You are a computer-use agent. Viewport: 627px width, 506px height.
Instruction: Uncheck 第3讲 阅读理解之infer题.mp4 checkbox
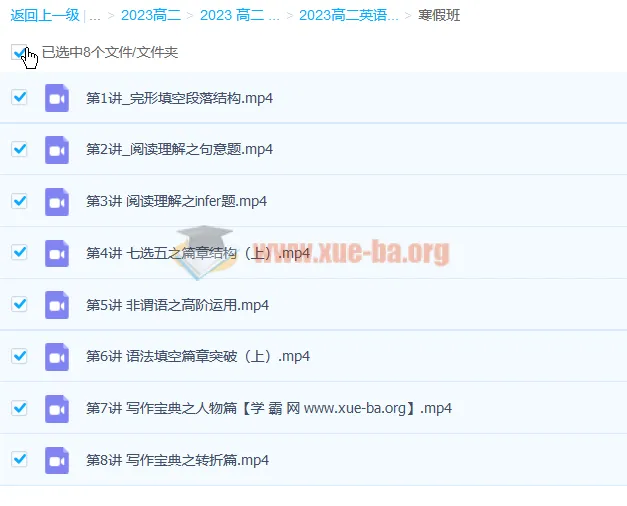(19, 201)
